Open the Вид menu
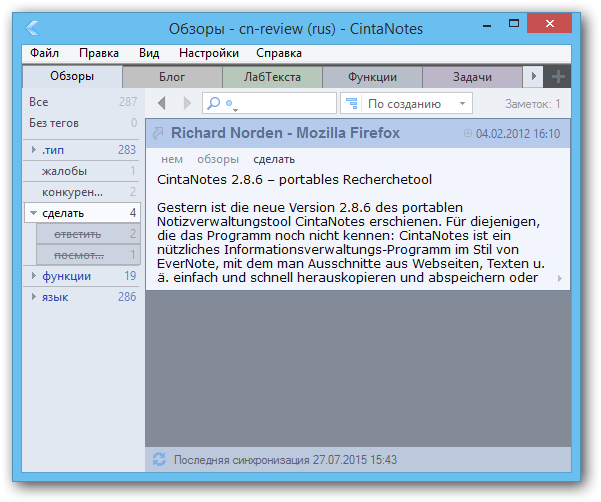601x502 pixels. (149, 53)
